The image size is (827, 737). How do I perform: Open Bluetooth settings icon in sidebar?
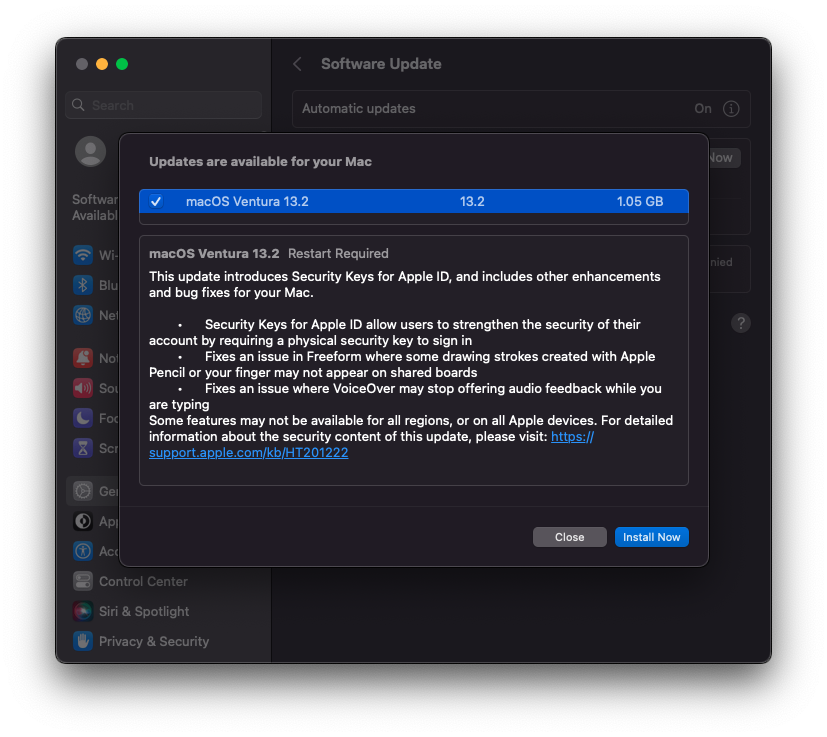[83, 285]
